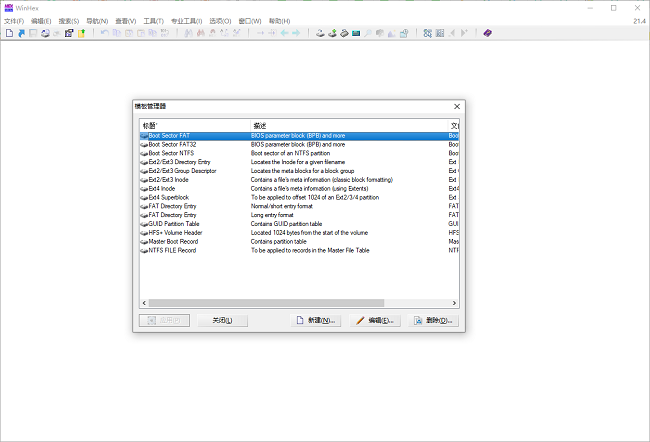Click the icon beside NTFS FILE Record
Image resolution: width=650 pixels, height=442 pixels.
point(144,250)
